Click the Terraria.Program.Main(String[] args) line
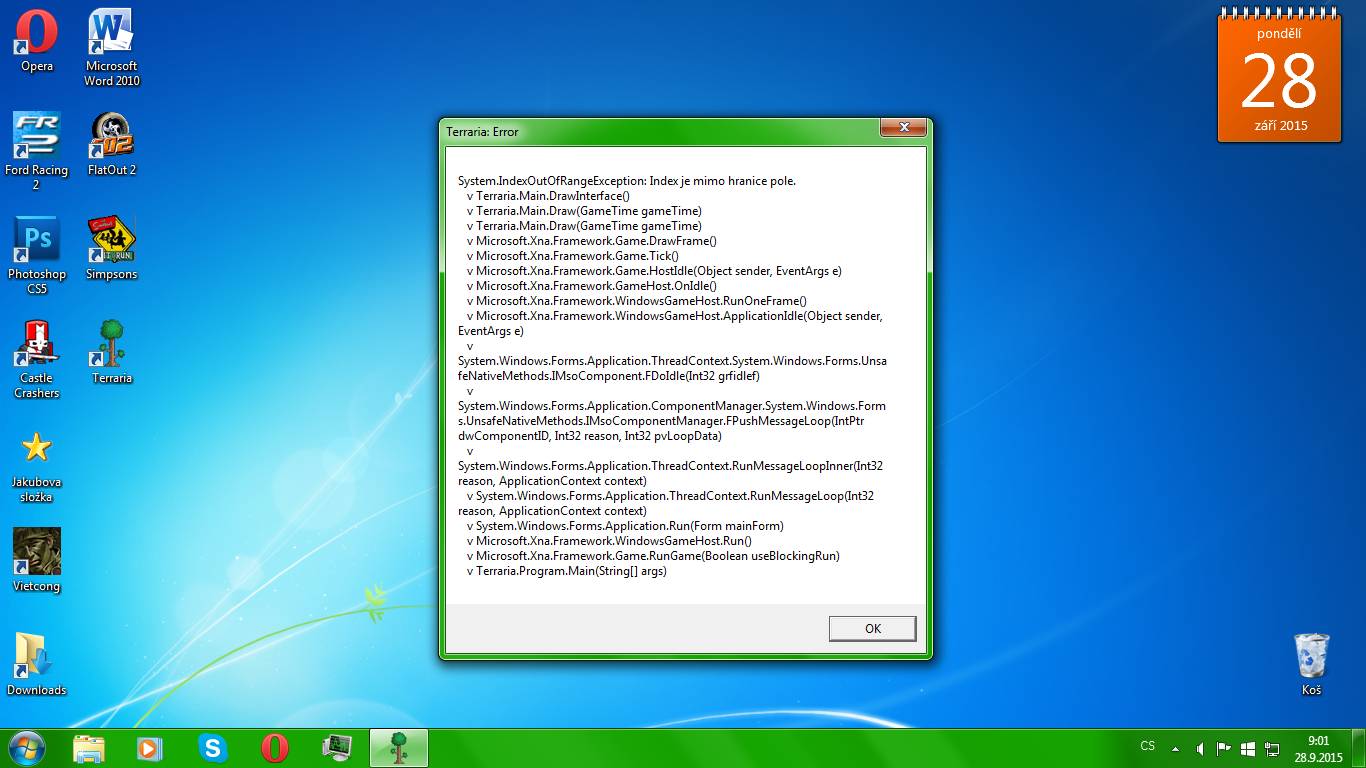1366x768 pixels. [566, 571]
